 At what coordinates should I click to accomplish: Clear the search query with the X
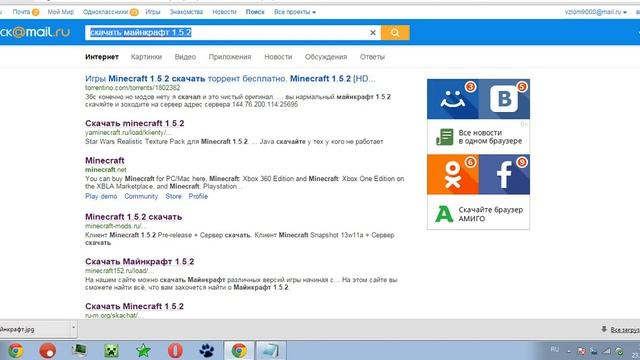click(373, 33)
